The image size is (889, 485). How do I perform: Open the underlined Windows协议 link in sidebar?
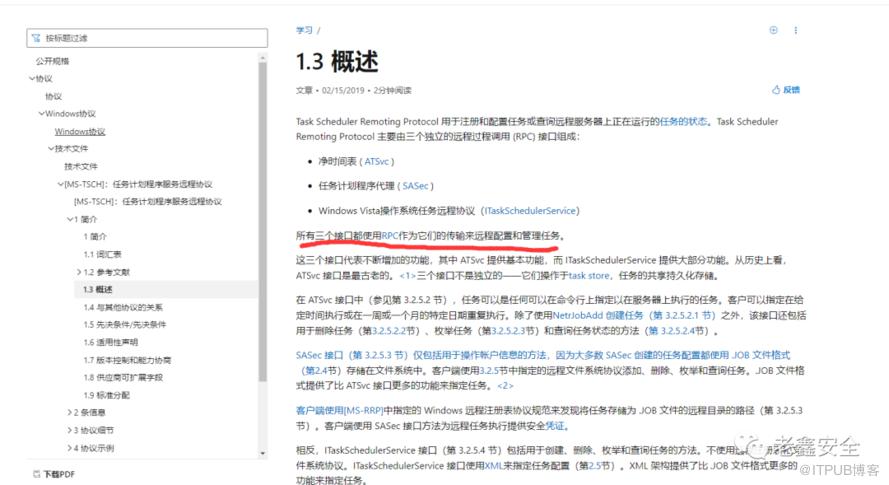click(80, 132)
